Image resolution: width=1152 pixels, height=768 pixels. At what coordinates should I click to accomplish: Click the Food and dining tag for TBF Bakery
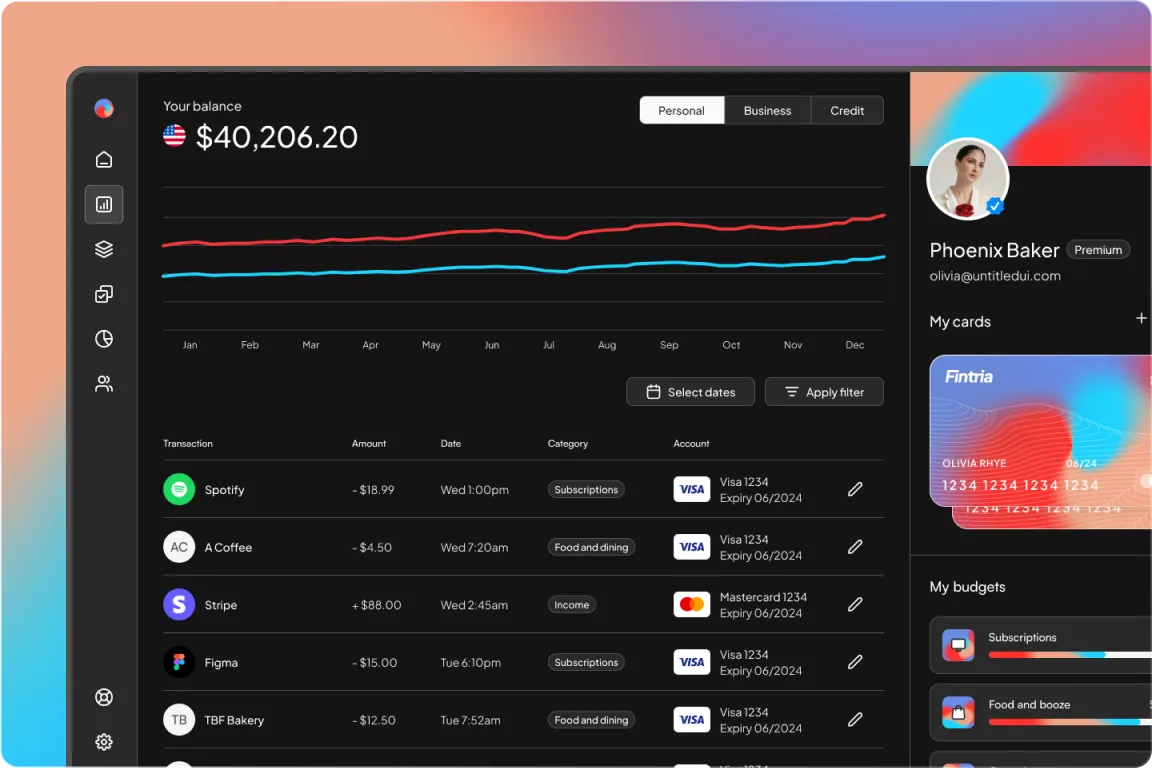coord(591,719)
